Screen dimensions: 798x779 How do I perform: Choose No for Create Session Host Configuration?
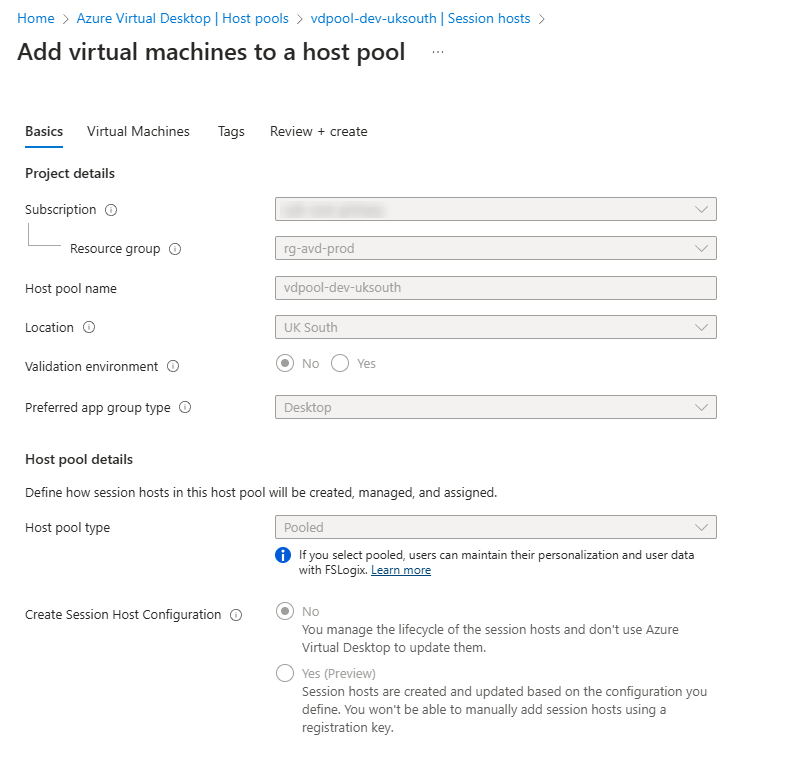pos(285,611)
